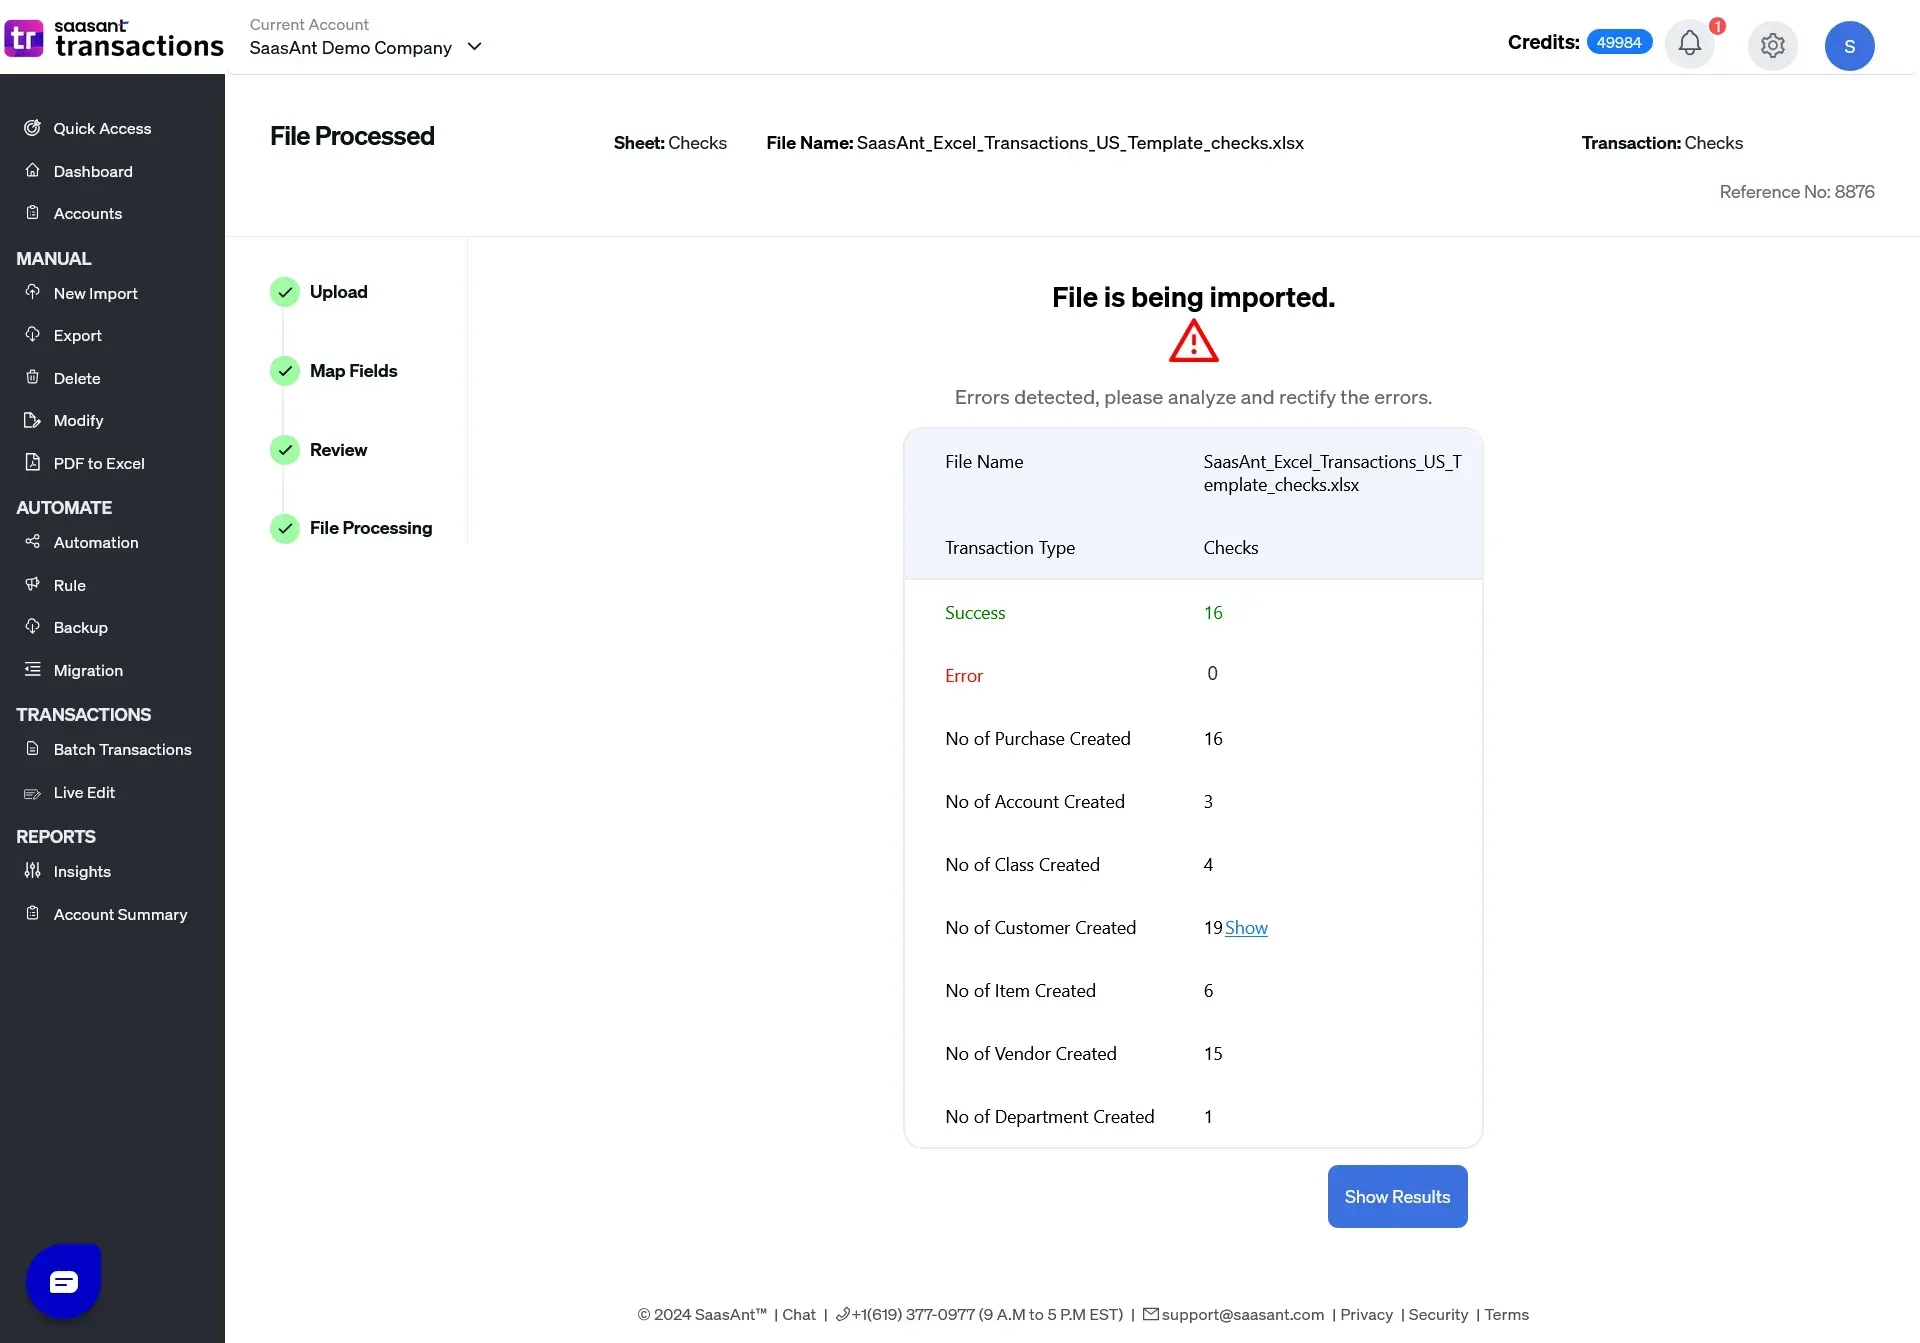Image resolution: width=1920 pixels, height=1343 pixels.
Task: Open the Batch Transactions icon
Action: 32,748
